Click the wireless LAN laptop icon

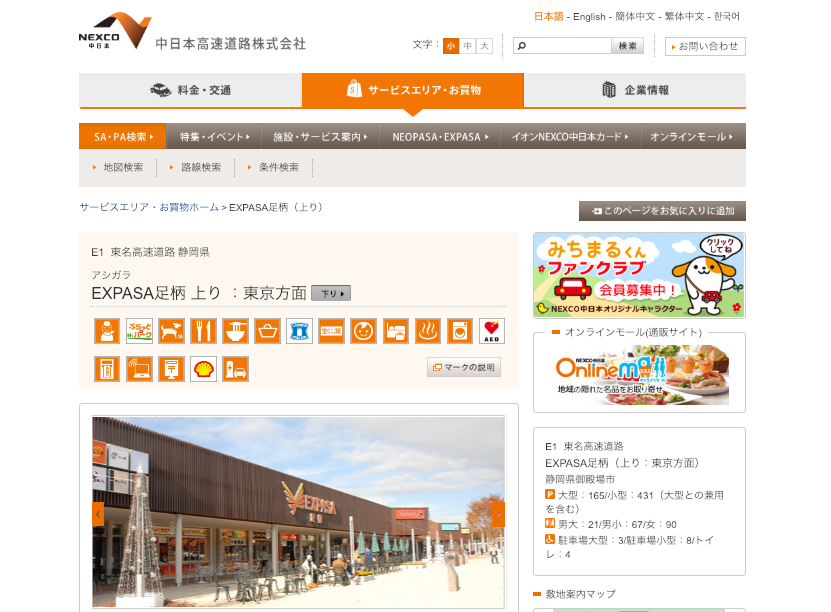click(x=139, y=369)
